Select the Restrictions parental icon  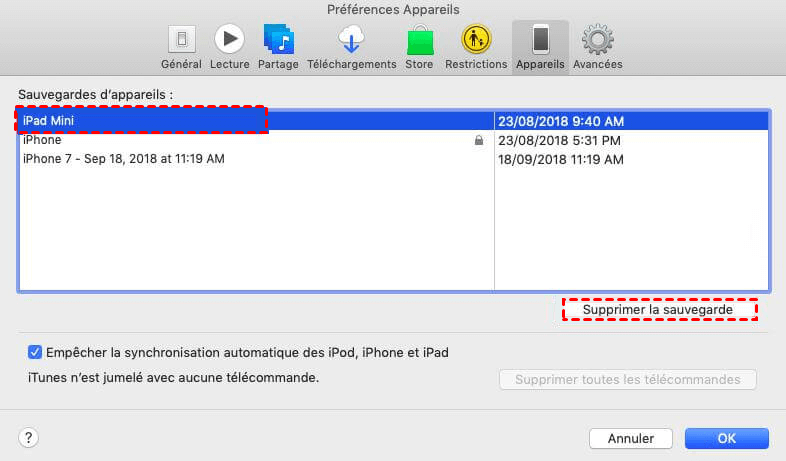(x=476, y=40)
